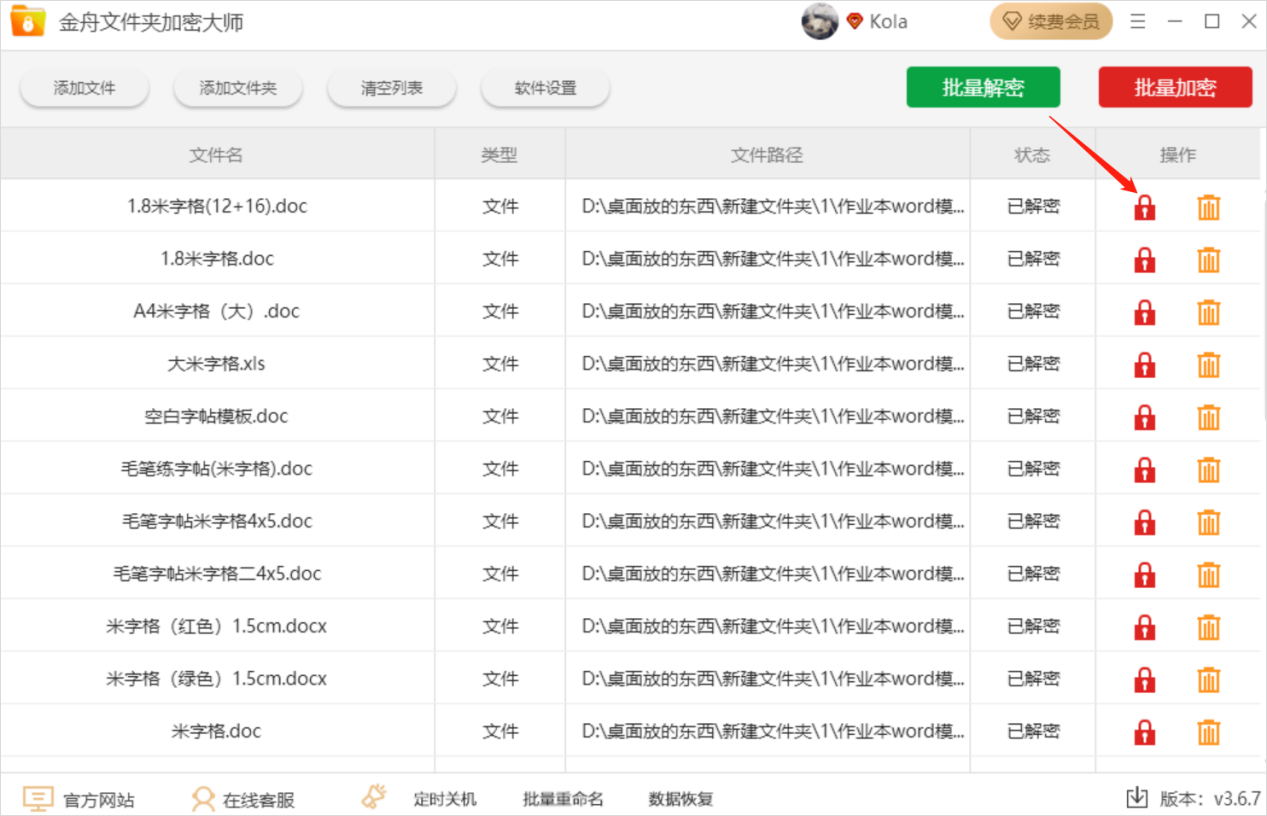
Task: Open 软件设置 software settings
Action: (x=545, y=87)
